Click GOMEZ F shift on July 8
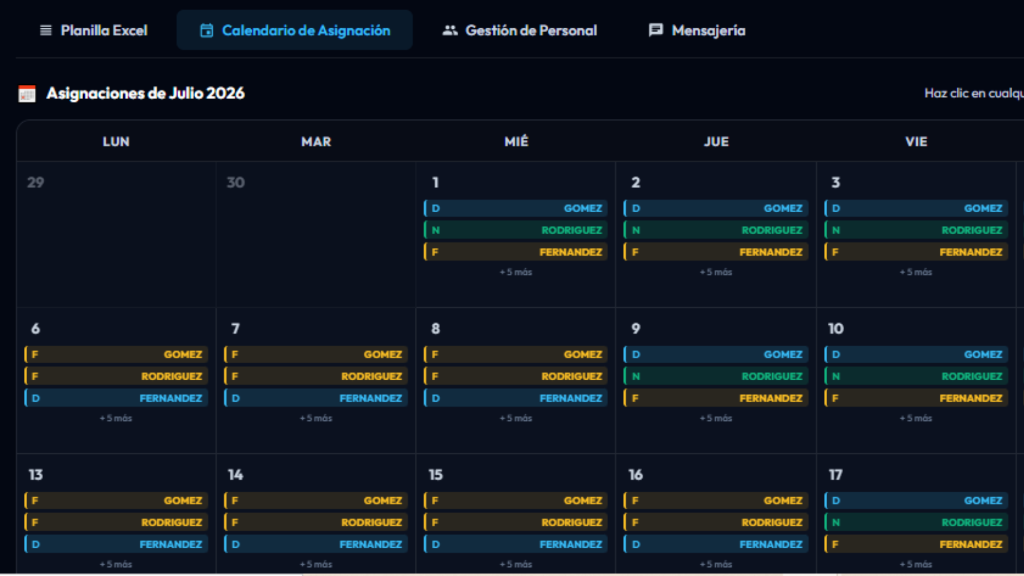1024x576 pixels. point(516,355)
